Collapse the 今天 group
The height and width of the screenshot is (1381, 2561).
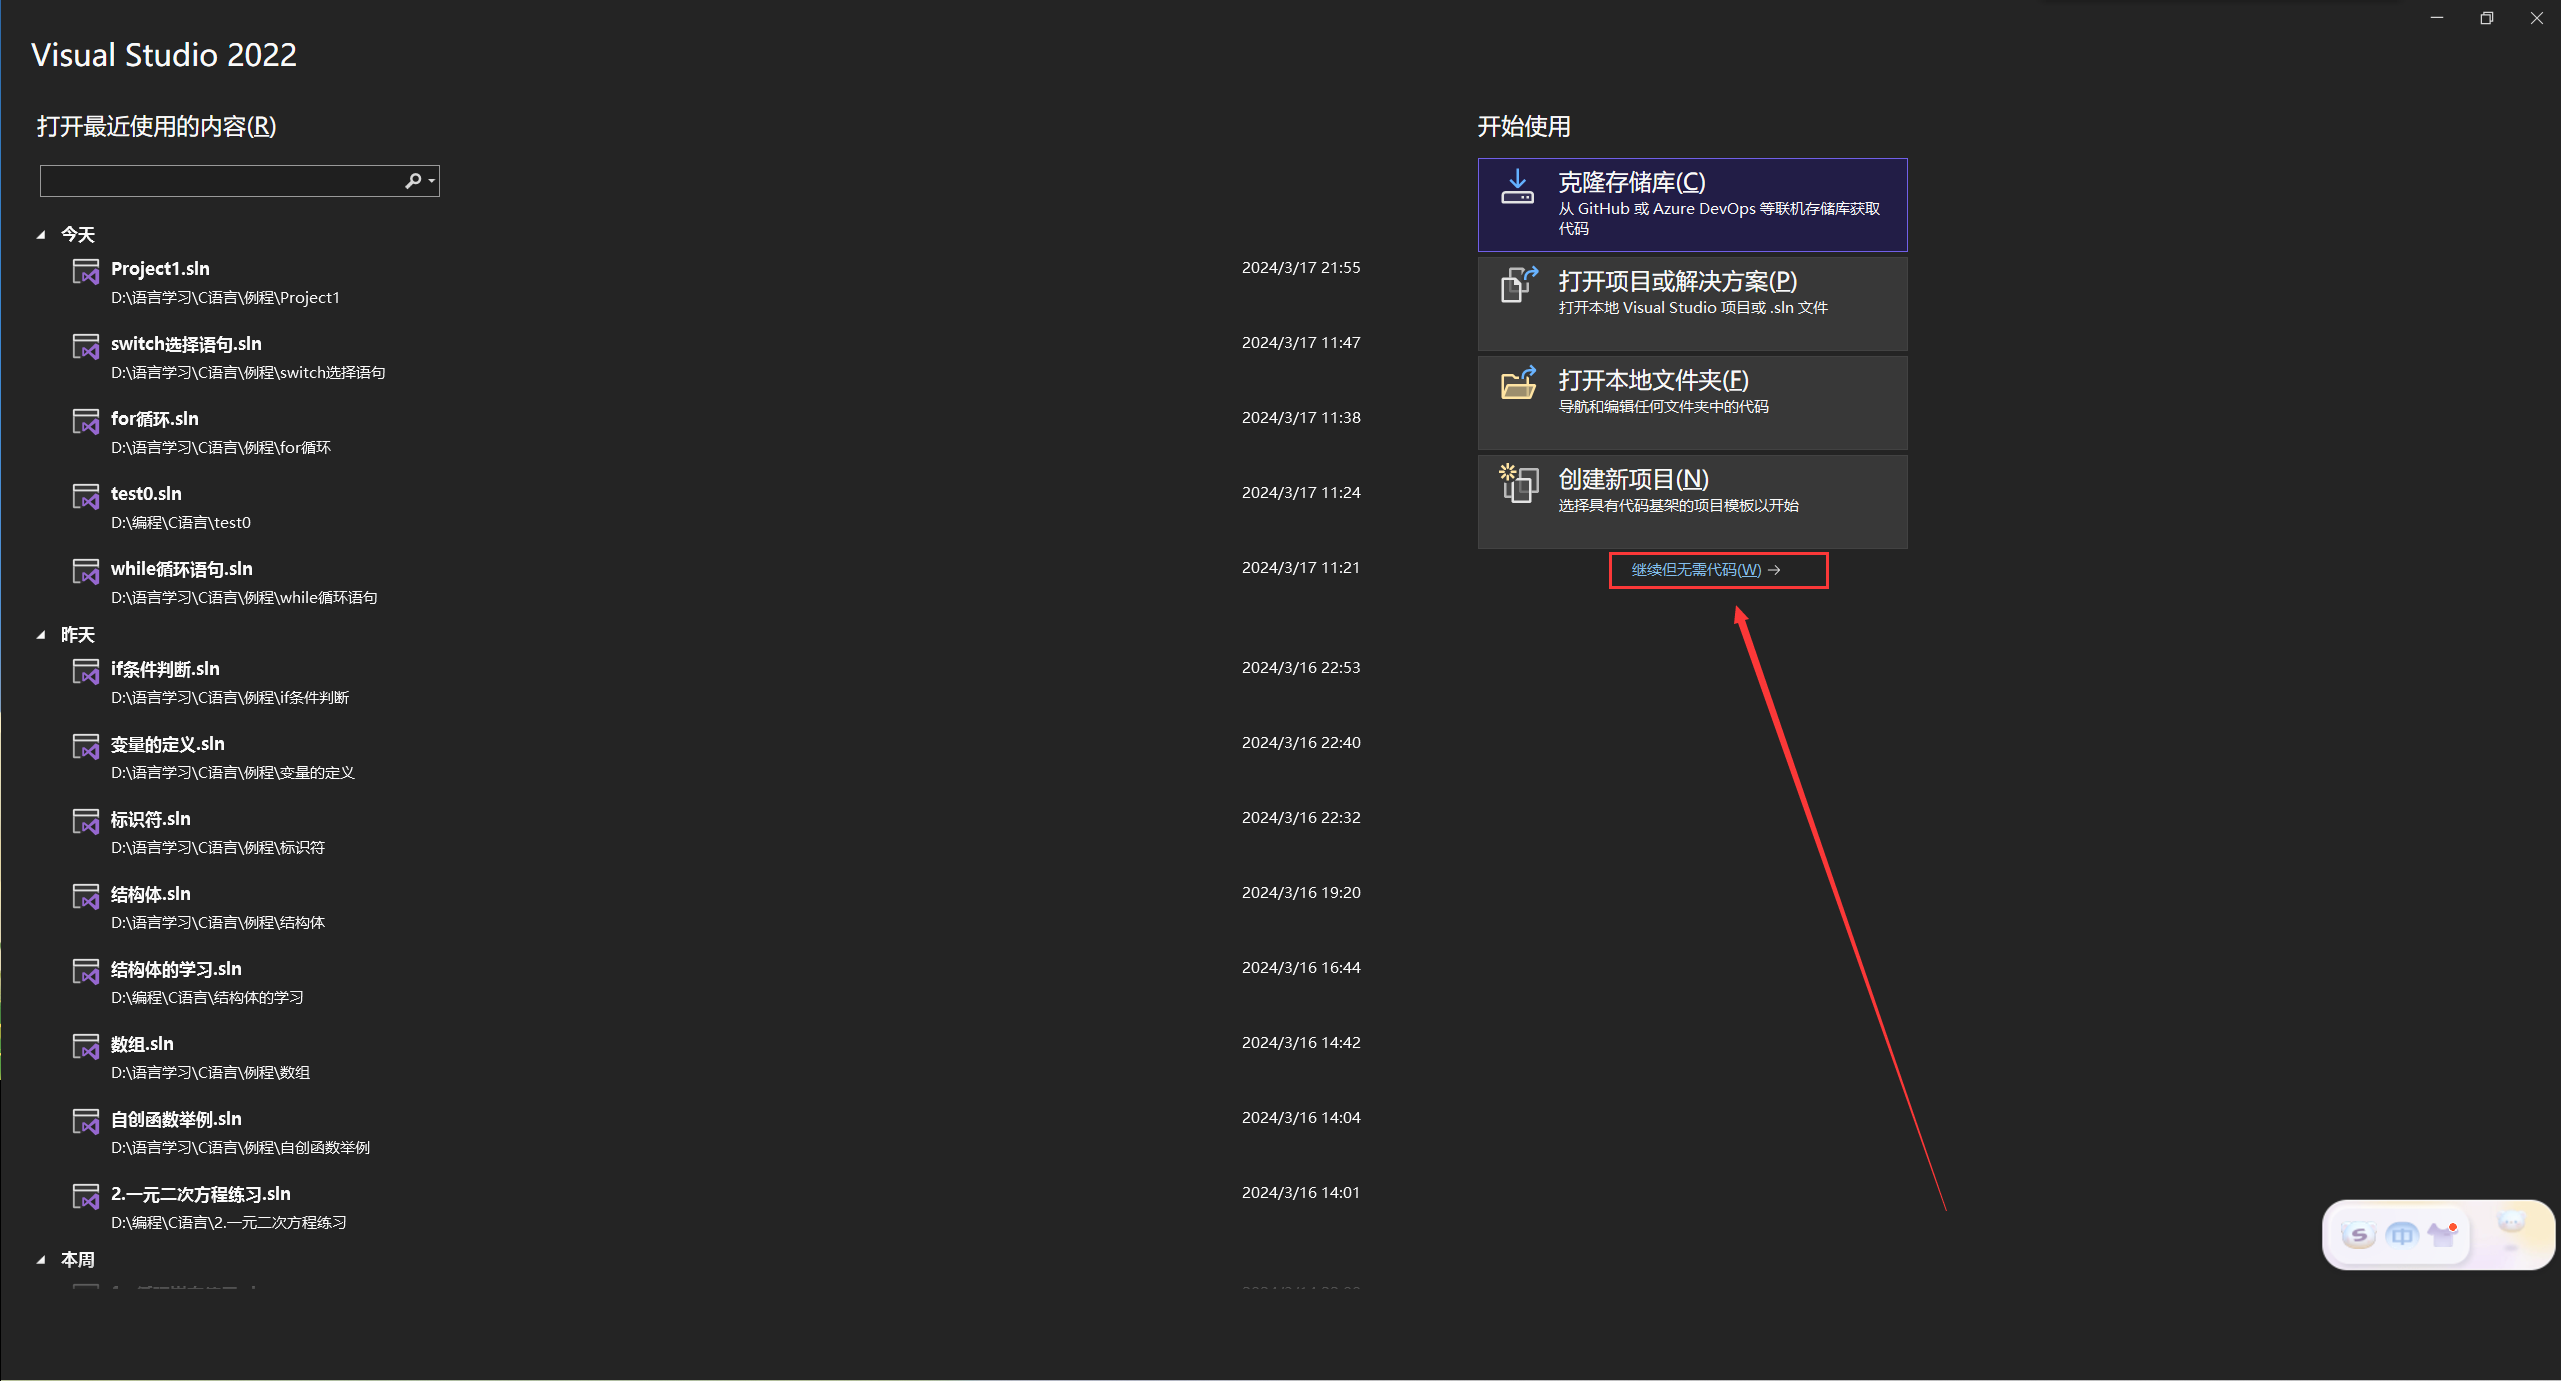pyautogui.click(x=41, y=235)
